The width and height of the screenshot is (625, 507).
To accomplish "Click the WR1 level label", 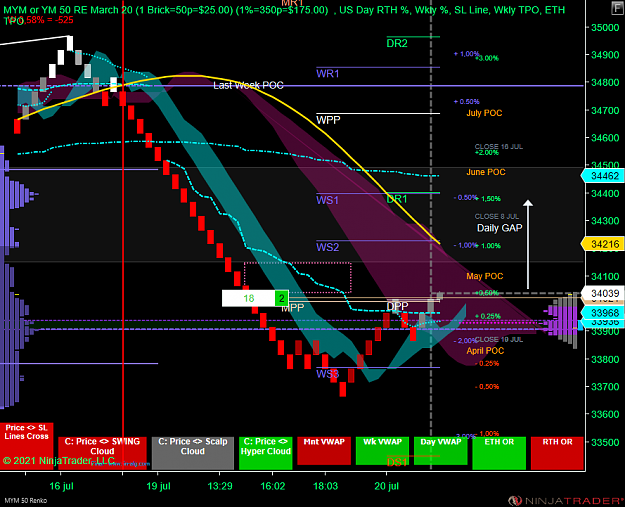I will click(328, 74).
